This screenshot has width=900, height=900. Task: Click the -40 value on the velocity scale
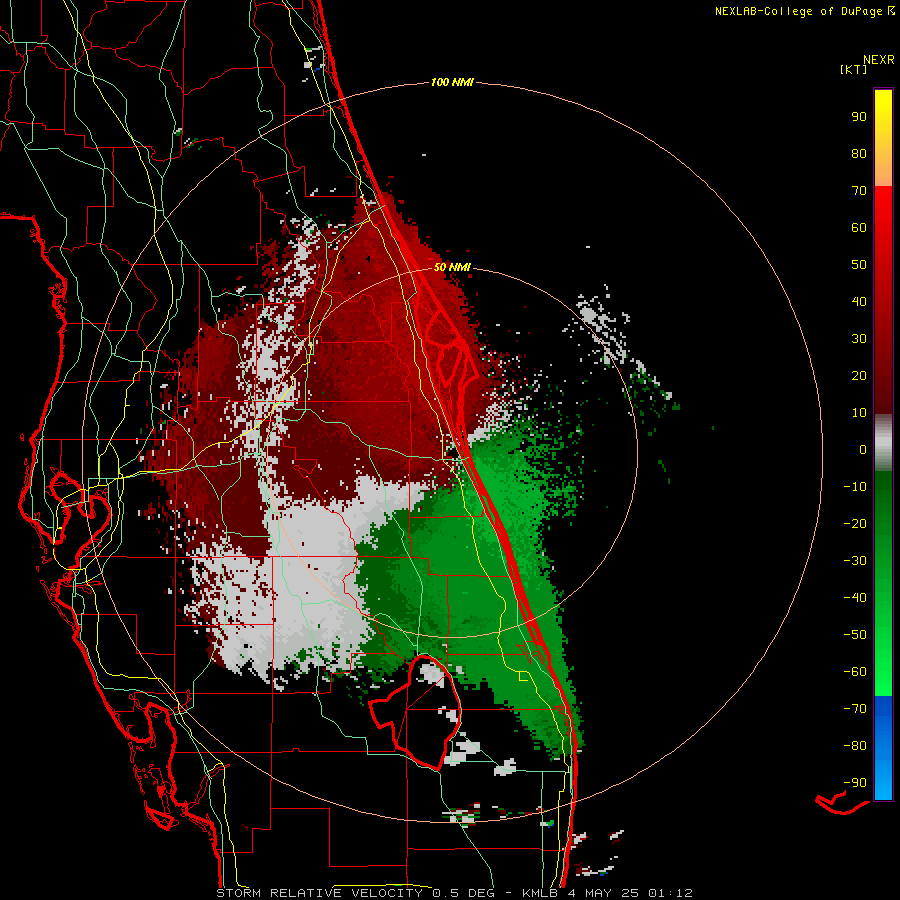[x=855, y=598]
